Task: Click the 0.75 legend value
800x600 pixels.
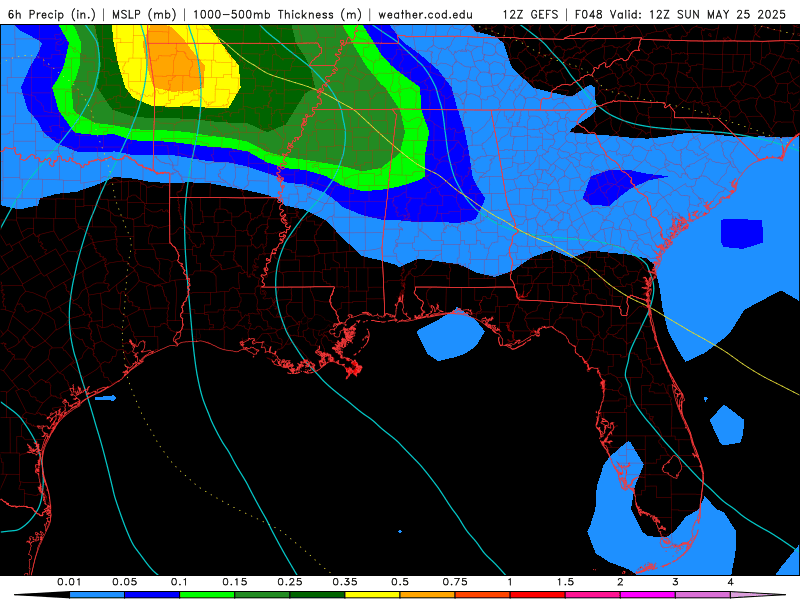Action: [x=455, y=582]
